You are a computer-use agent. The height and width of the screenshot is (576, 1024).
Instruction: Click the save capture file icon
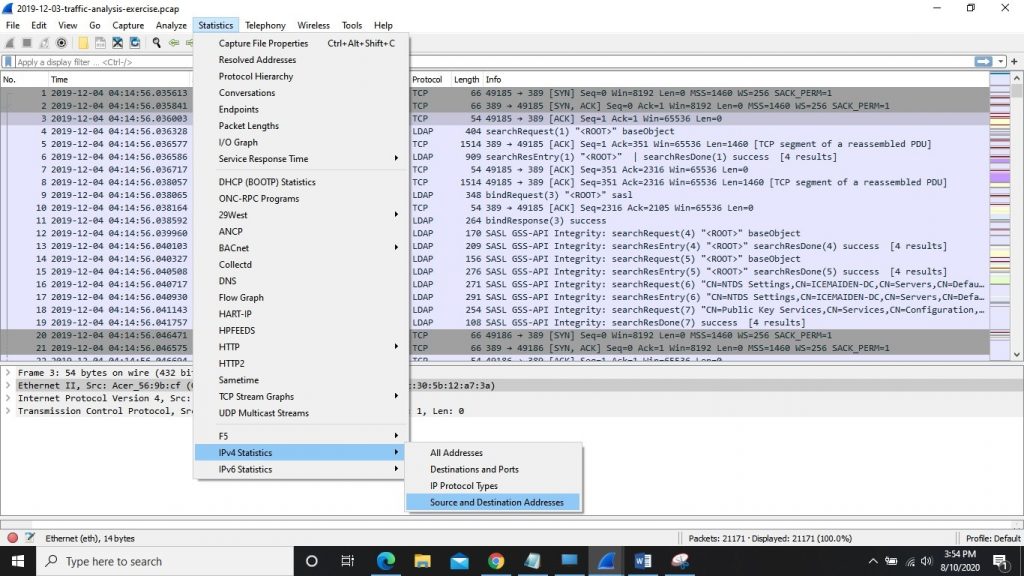coord(100,43)
